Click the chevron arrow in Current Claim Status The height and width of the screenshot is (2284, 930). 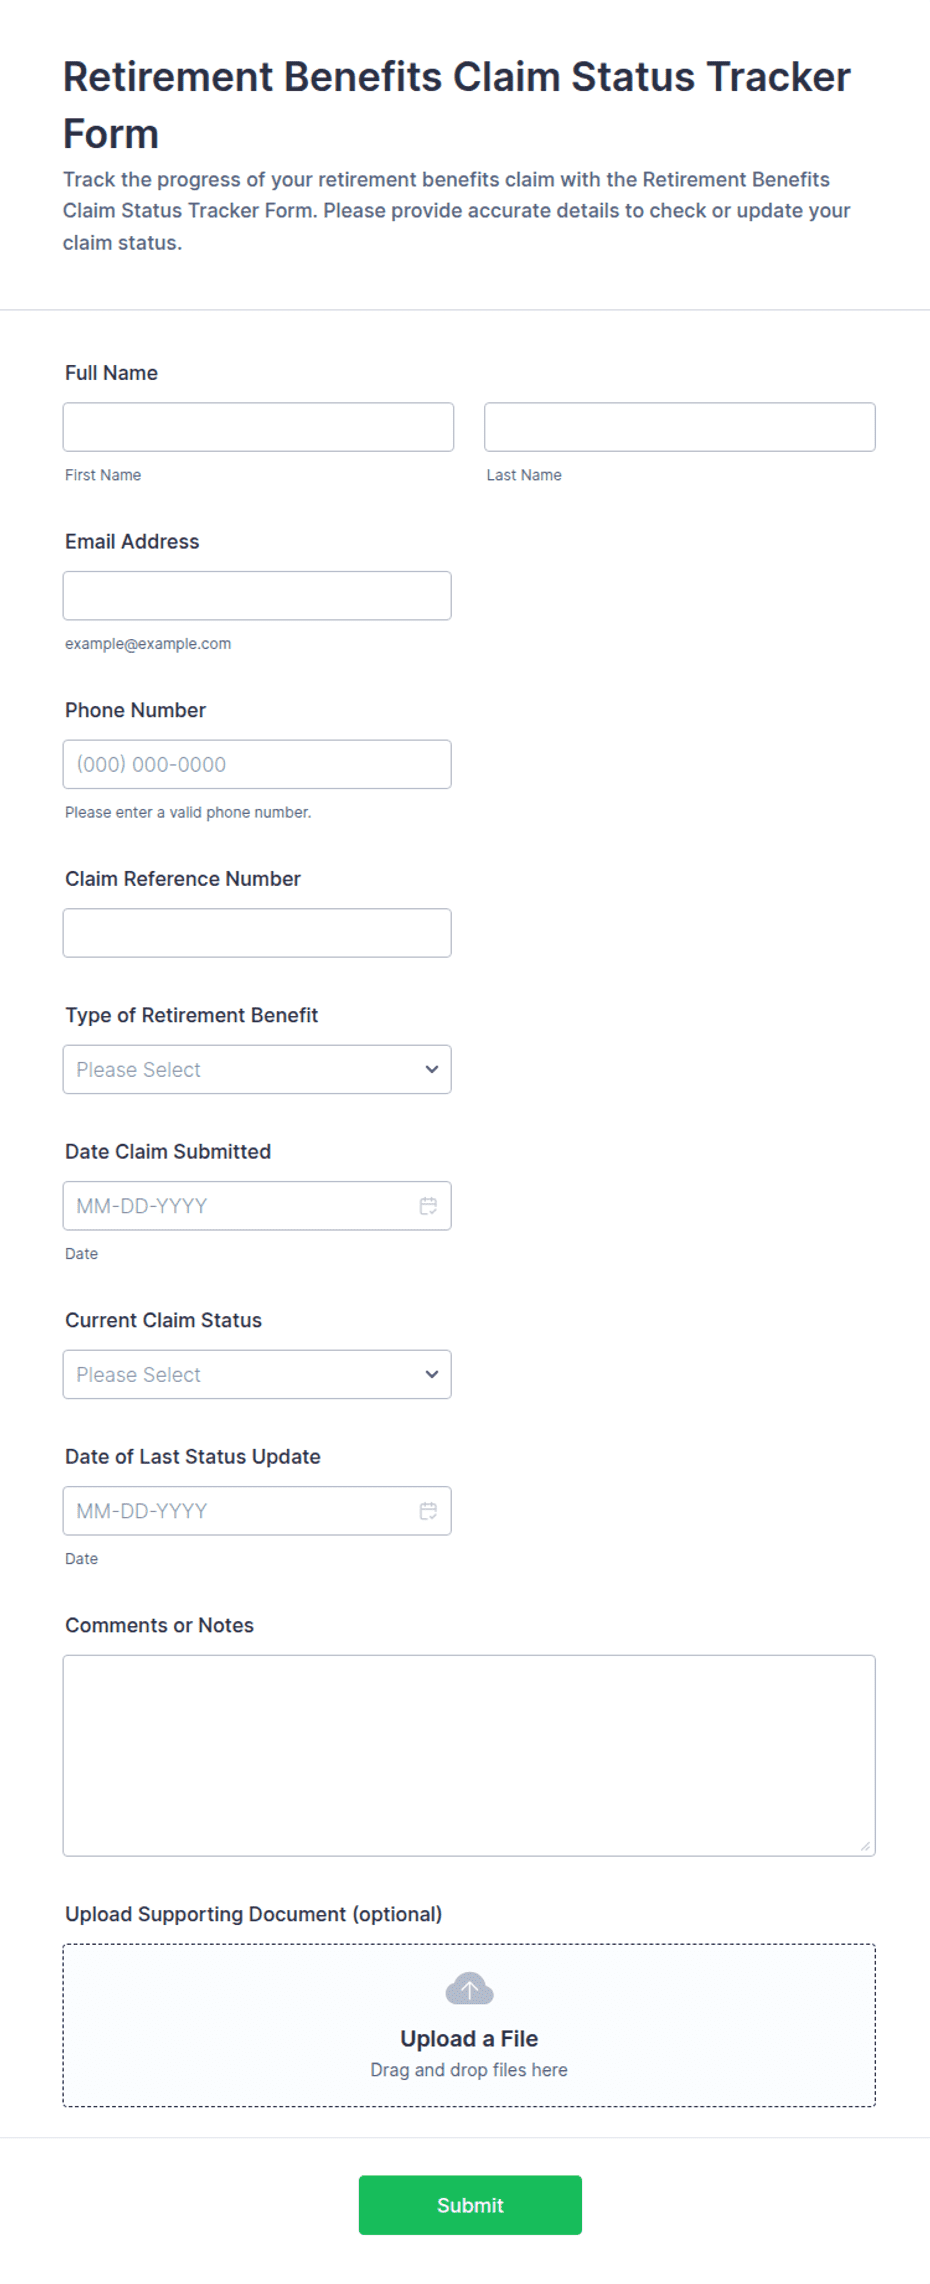(x=432, y=1374)
